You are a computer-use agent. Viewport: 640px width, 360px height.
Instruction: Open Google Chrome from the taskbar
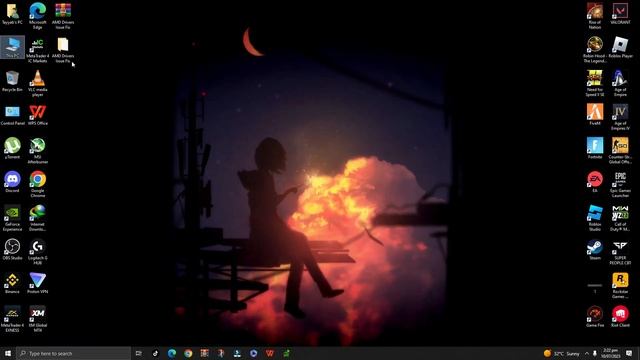click(x=188, y=353)
